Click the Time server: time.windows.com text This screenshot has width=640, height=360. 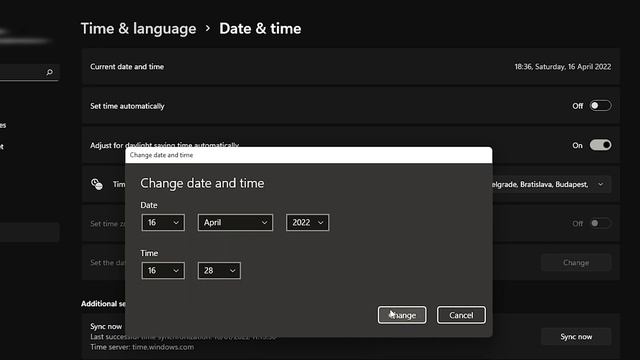click(x=142, y=347)
